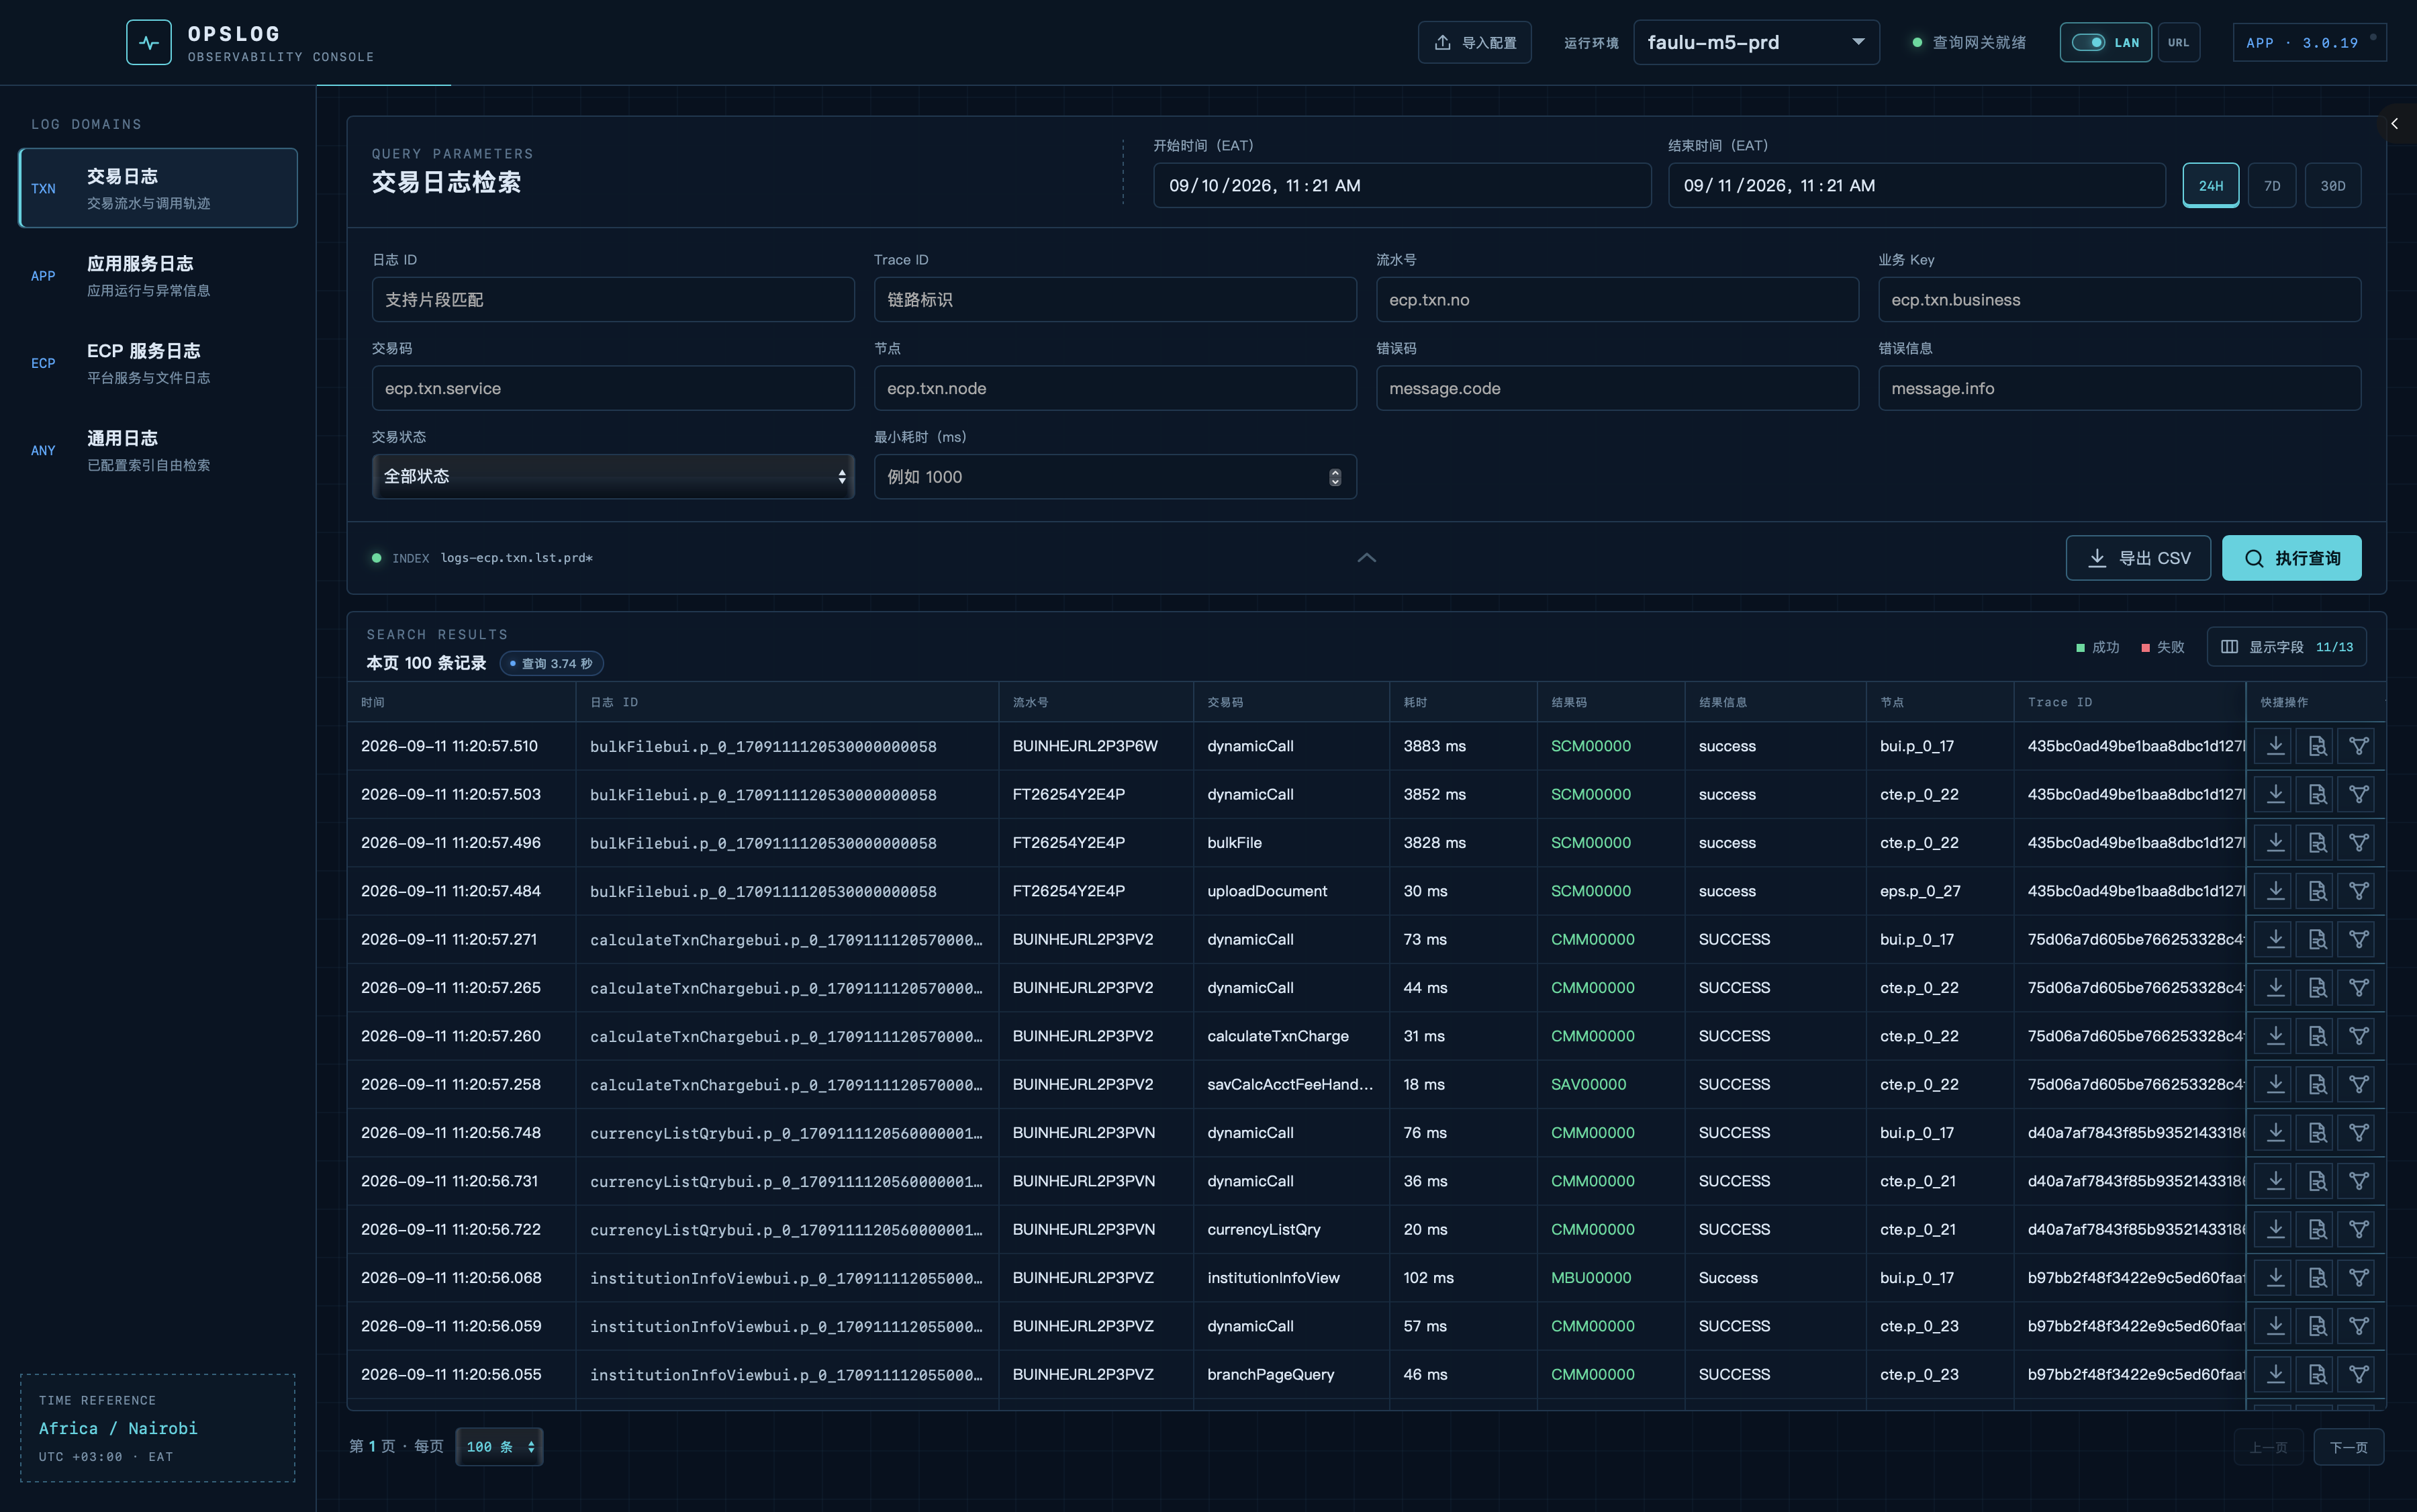Click the 业务 Key input field
The height and width of the screenshot is (1512, 2417).
pos(2119,300)
